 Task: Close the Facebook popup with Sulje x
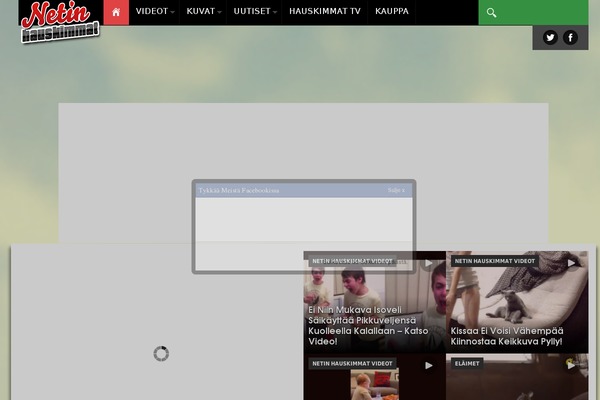coord(396,190)
